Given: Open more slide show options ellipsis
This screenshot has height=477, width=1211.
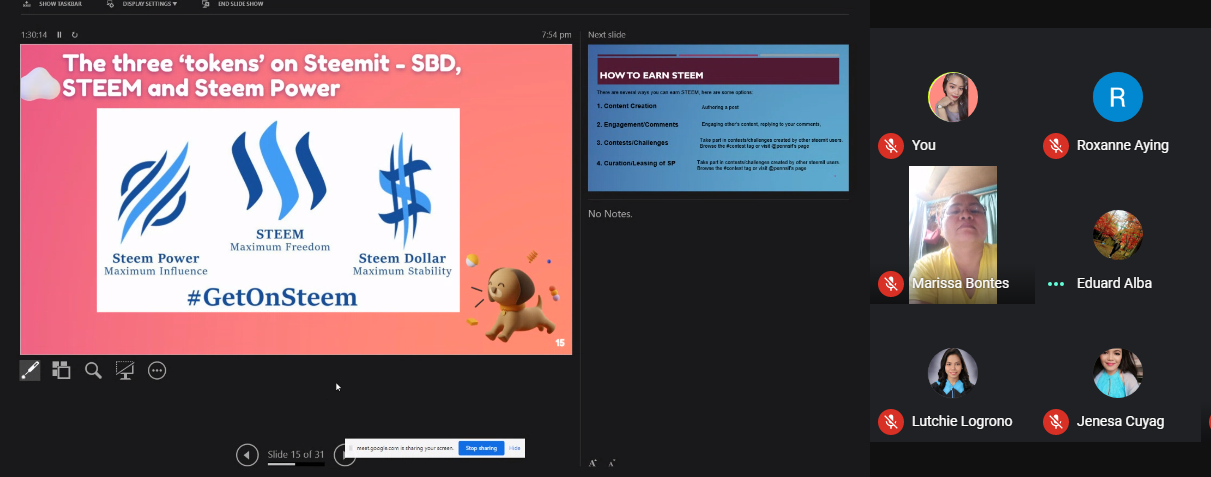Looking at the screenshot, I should click(x=157, y=370).
